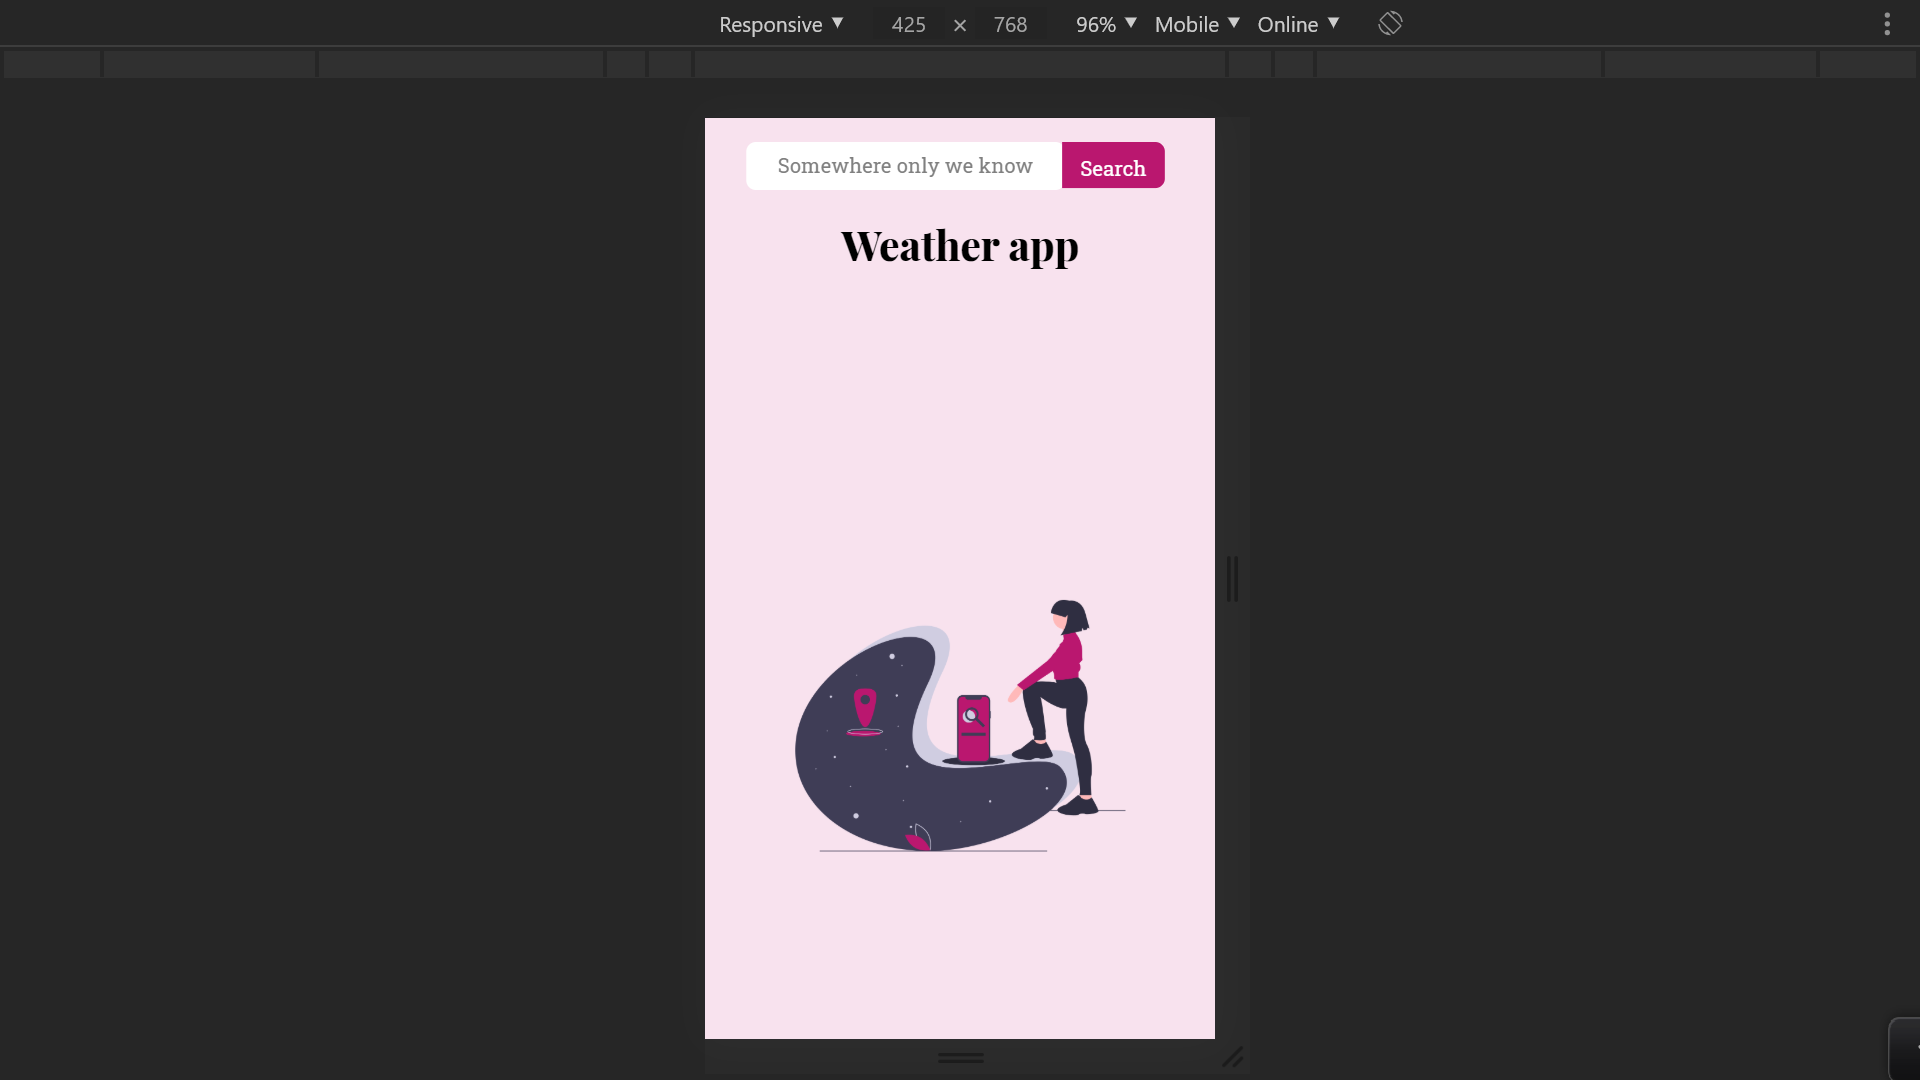Open the Mobile device type dropdown
The height and width of the screenshot is (1080, 1920).
point(1197,24)
